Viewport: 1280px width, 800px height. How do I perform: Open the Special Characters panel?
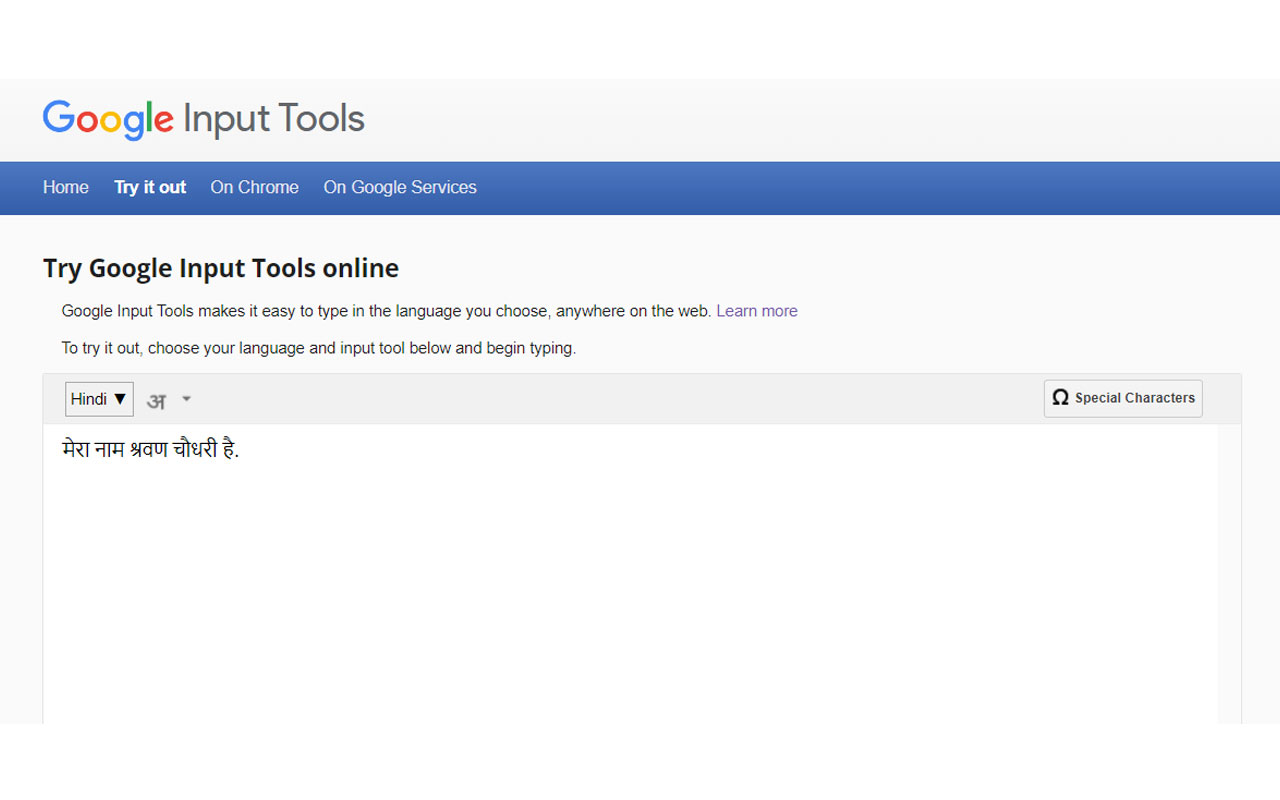tap(1123, 398)
